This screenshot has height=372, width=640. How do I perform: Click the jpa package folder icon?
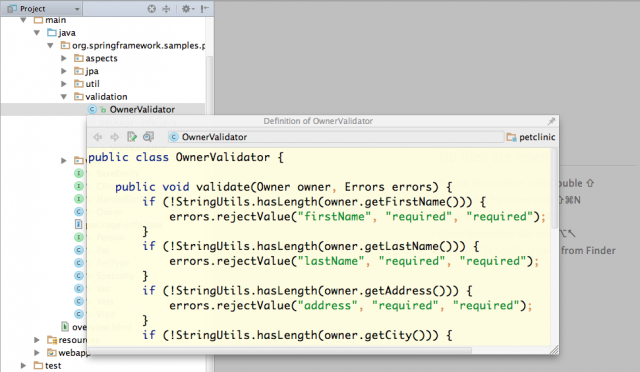pyautogui.click(x=79, y=71)
